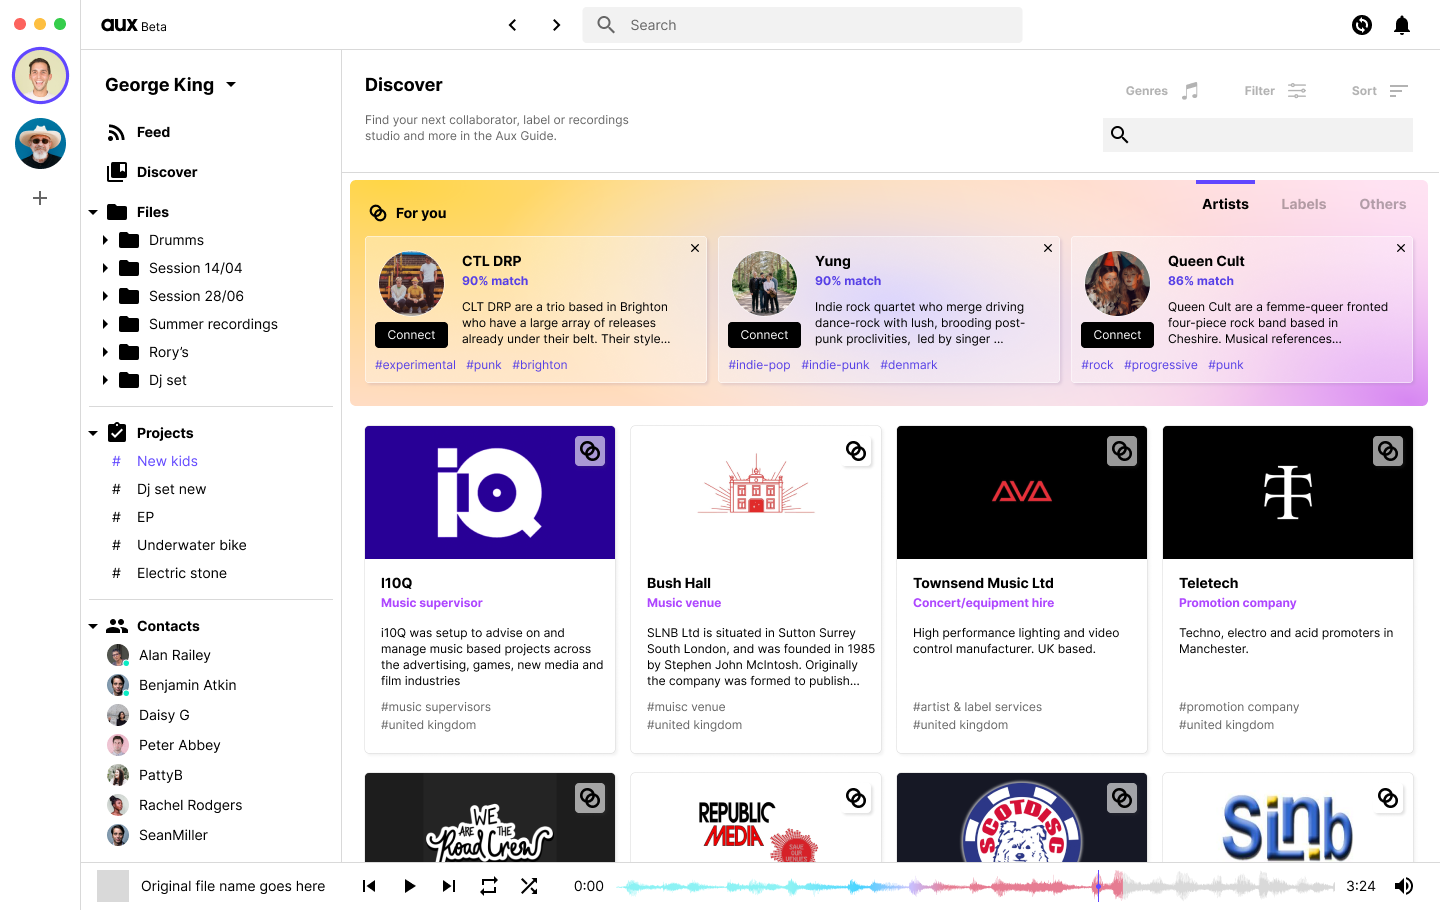Viewport: 1440px width, 910px height.
Task: Seek in the audio waveform timeline
Action: pos(975,886)
